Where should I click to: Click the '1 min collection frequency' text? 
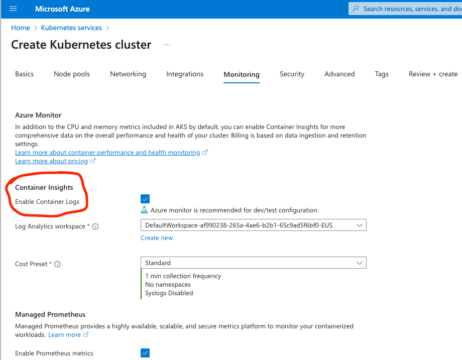[183, 276]
